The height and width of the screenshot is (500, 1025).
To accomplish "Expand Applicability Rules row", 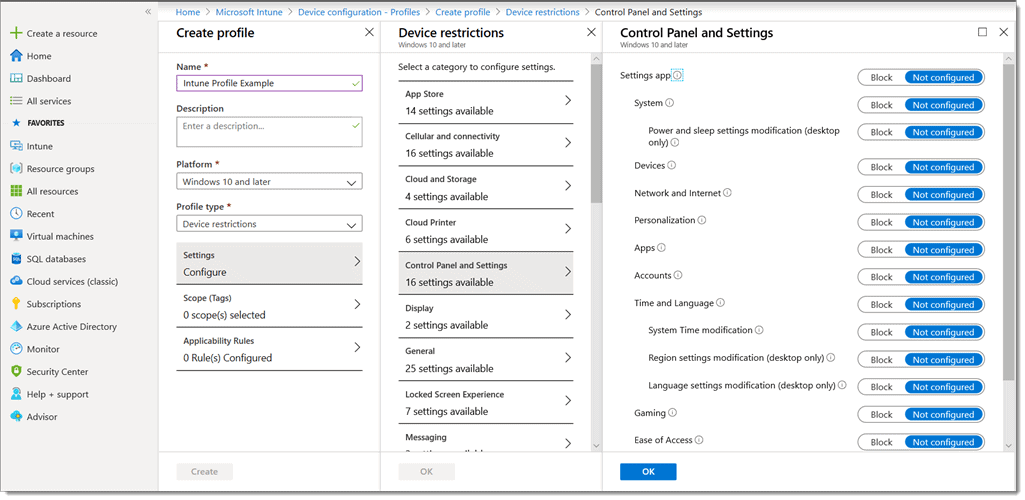I will [x=269, y=349].
